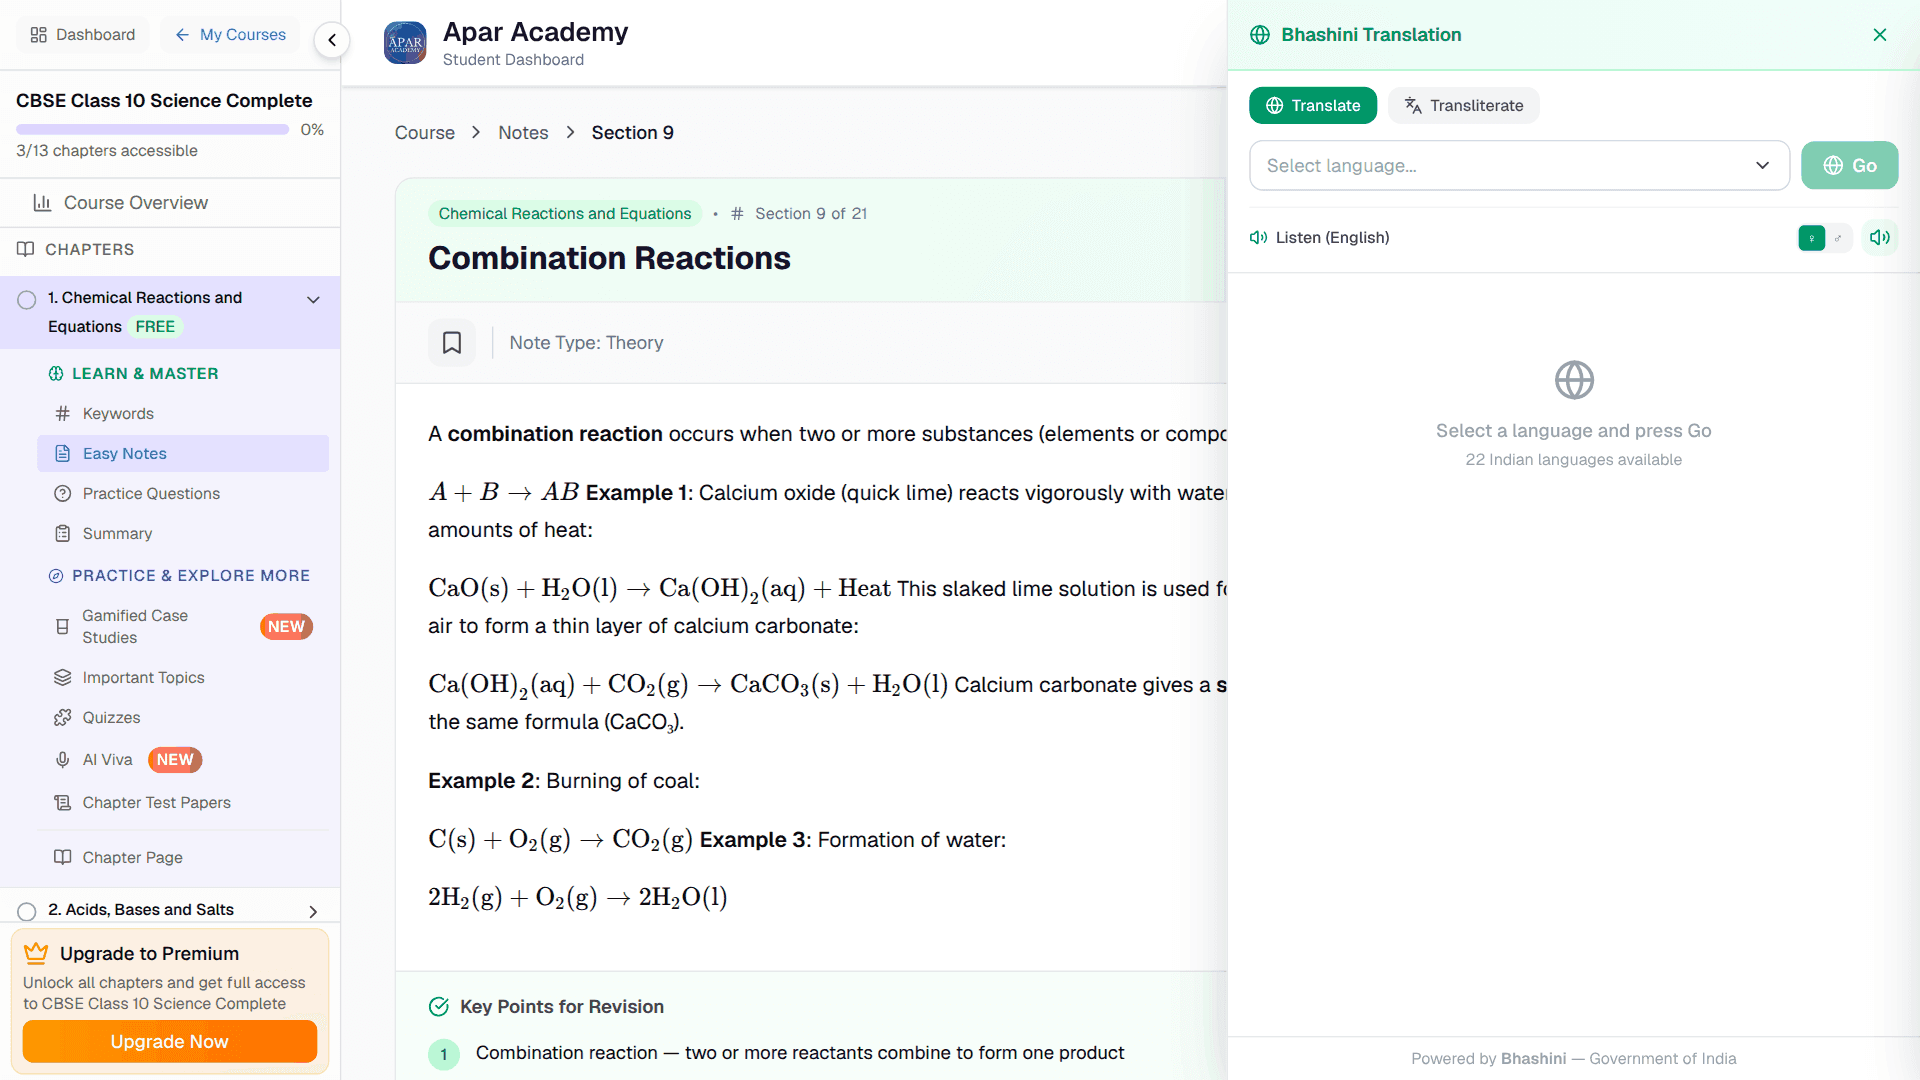The height and width of the screenshot is (1080, 1920).
Task: Toggle completion circle for Chemical Reactions chapter
Action: click(x=27, y=300)
